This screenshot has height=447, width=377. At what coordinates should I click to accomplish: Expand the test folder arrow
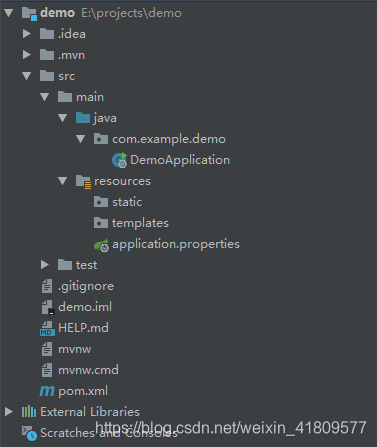(45, 265)
